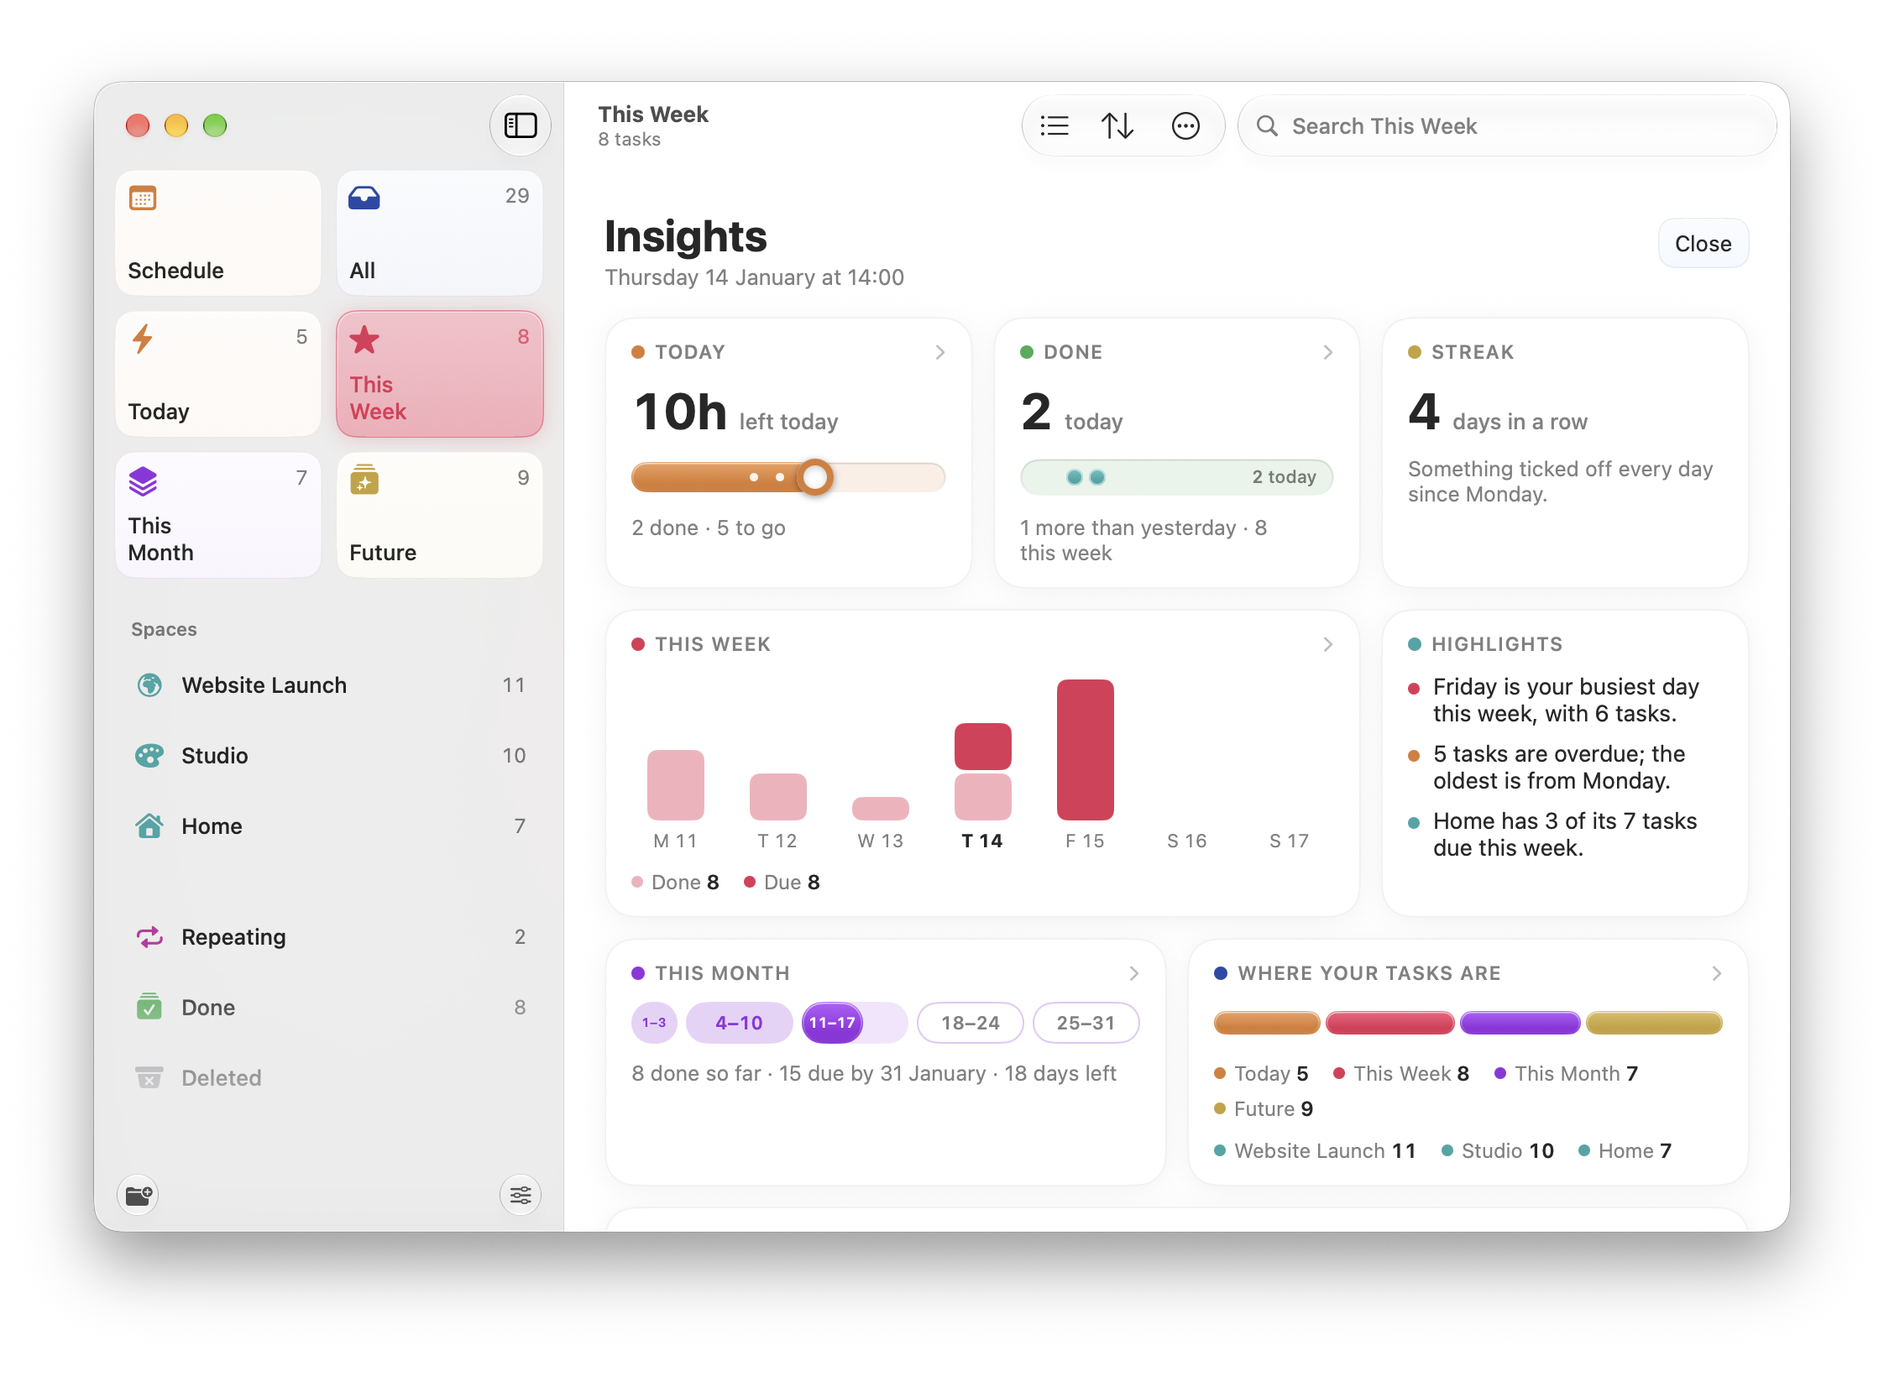Open the Home space
This screenshot has height=1400, width=1884.
[330, 826]
